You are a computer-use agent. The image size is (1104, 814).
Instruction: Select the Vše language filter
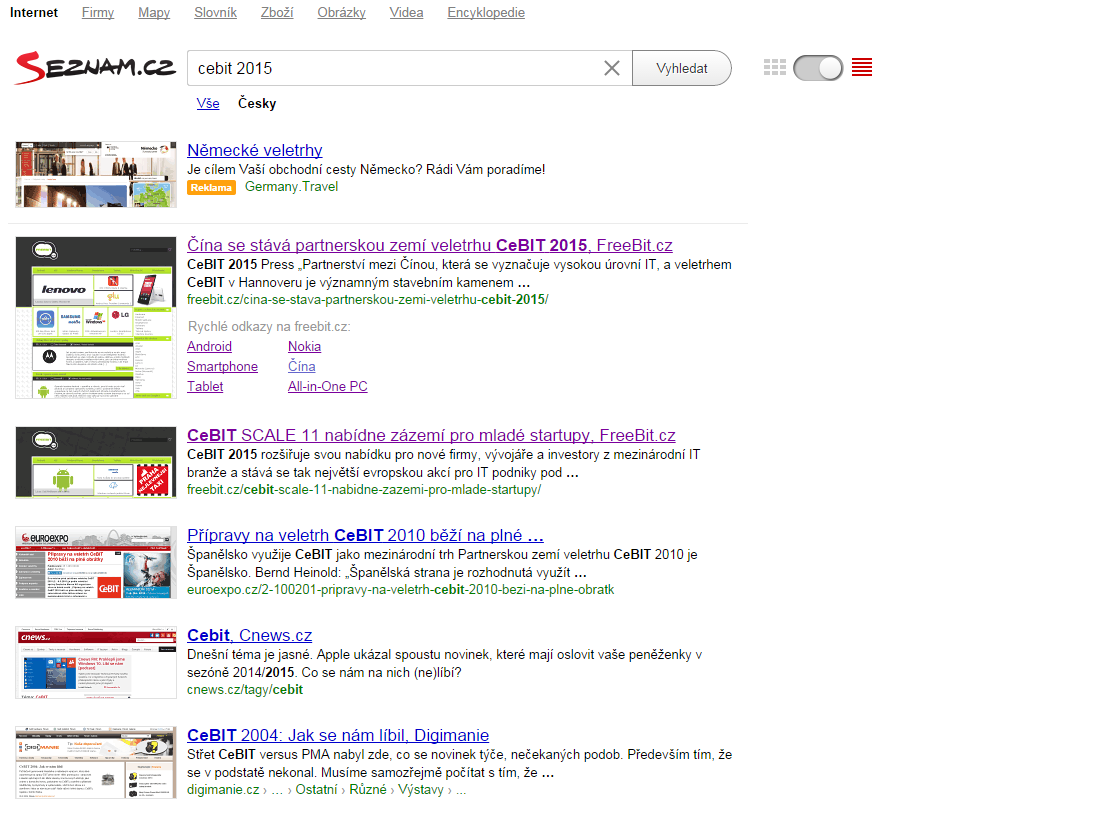pos(208,104)
